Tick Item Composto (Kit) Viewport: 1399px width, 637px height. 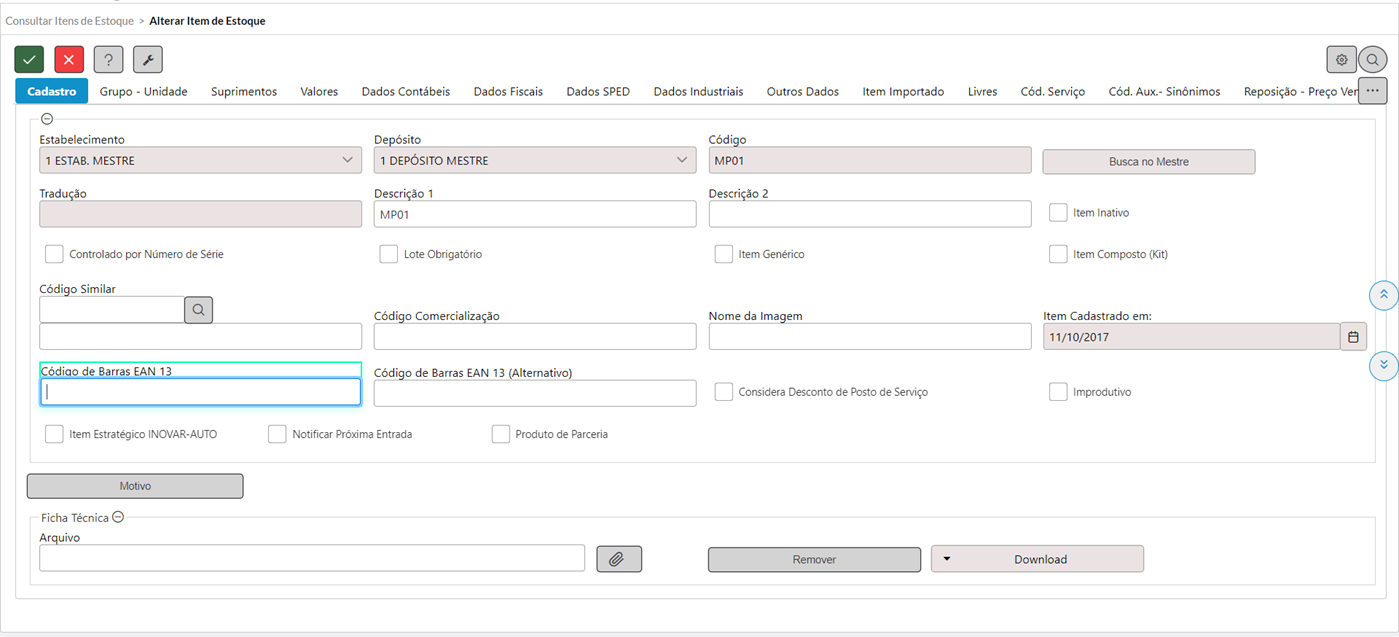click(1058, 254)
